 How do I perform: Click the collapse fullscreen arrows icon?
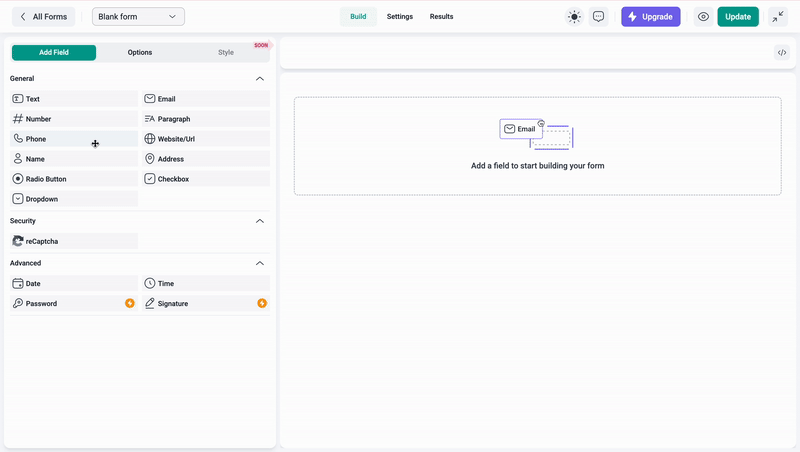(777, 17)
